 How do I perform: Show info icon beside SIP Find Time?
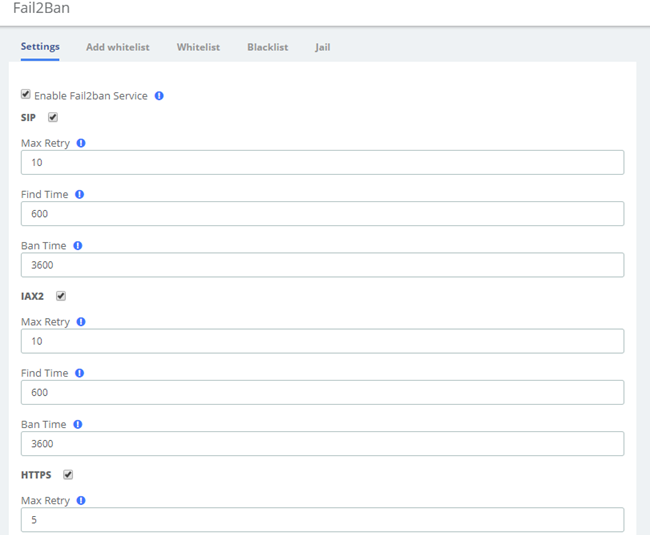coord(80,194)
